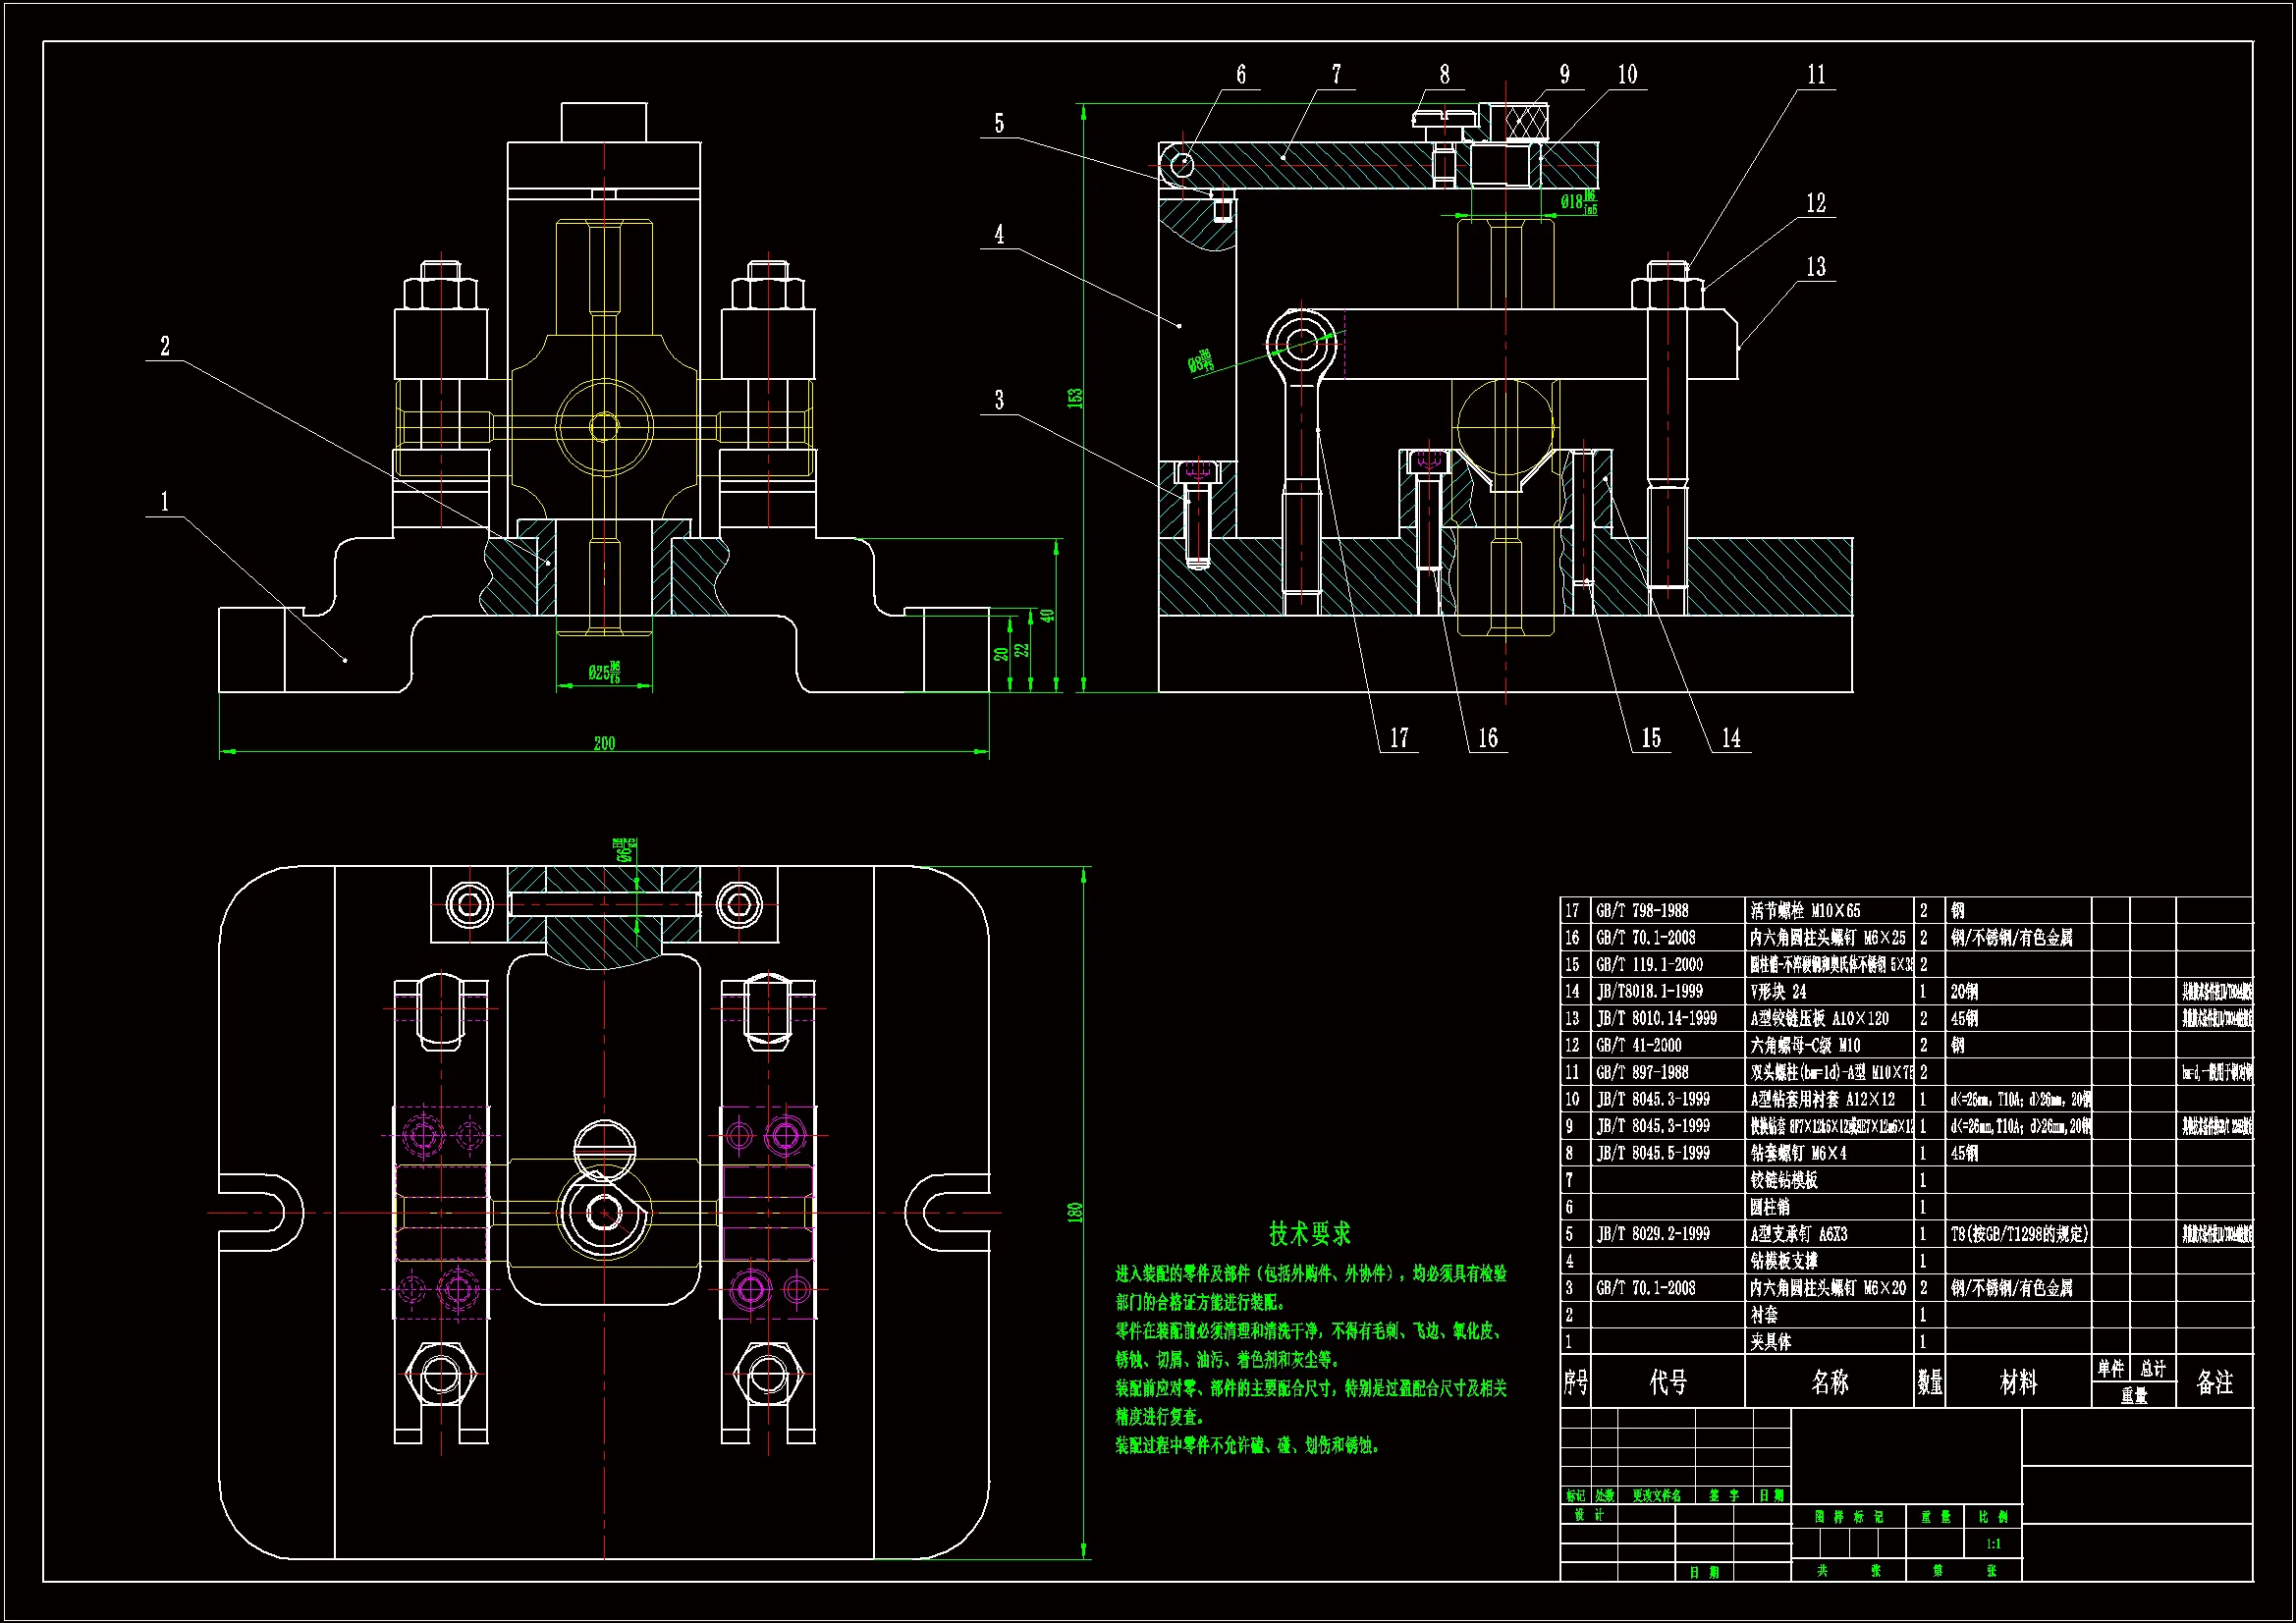
Task: Select the 40 height dimension text
Action: 1047,615
